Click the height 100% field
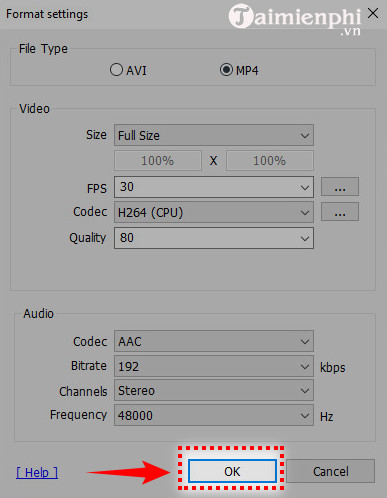 pyautogui.click(x=270, y=161)
